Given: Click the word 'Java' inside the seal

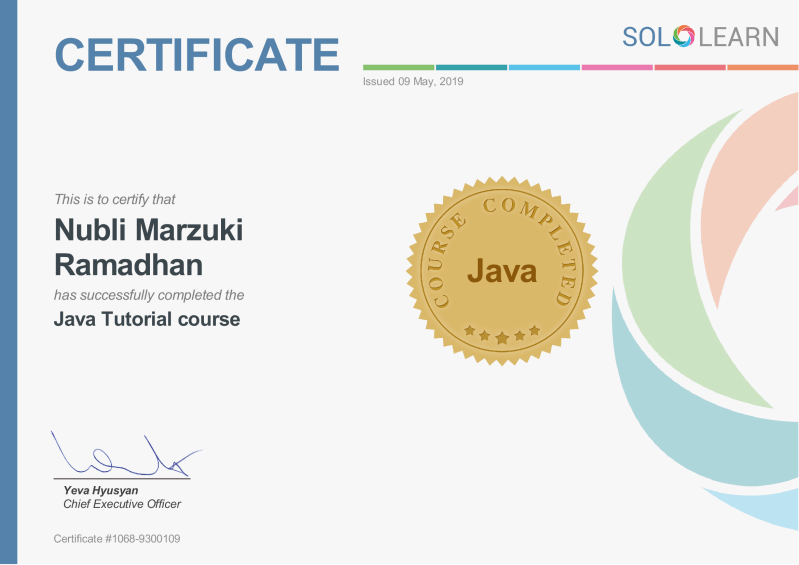Looking at the screenshot, I should (502, 271).
